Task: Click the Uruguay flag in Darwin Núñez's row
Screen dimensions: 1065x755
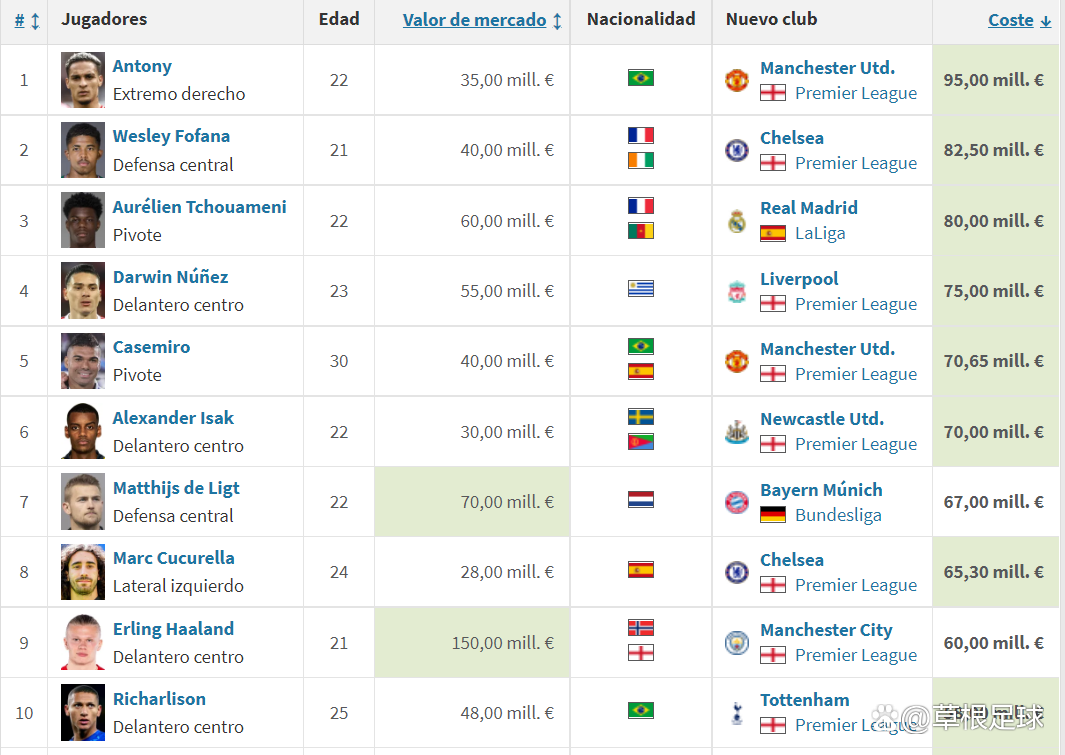Action: click(641, 289)
